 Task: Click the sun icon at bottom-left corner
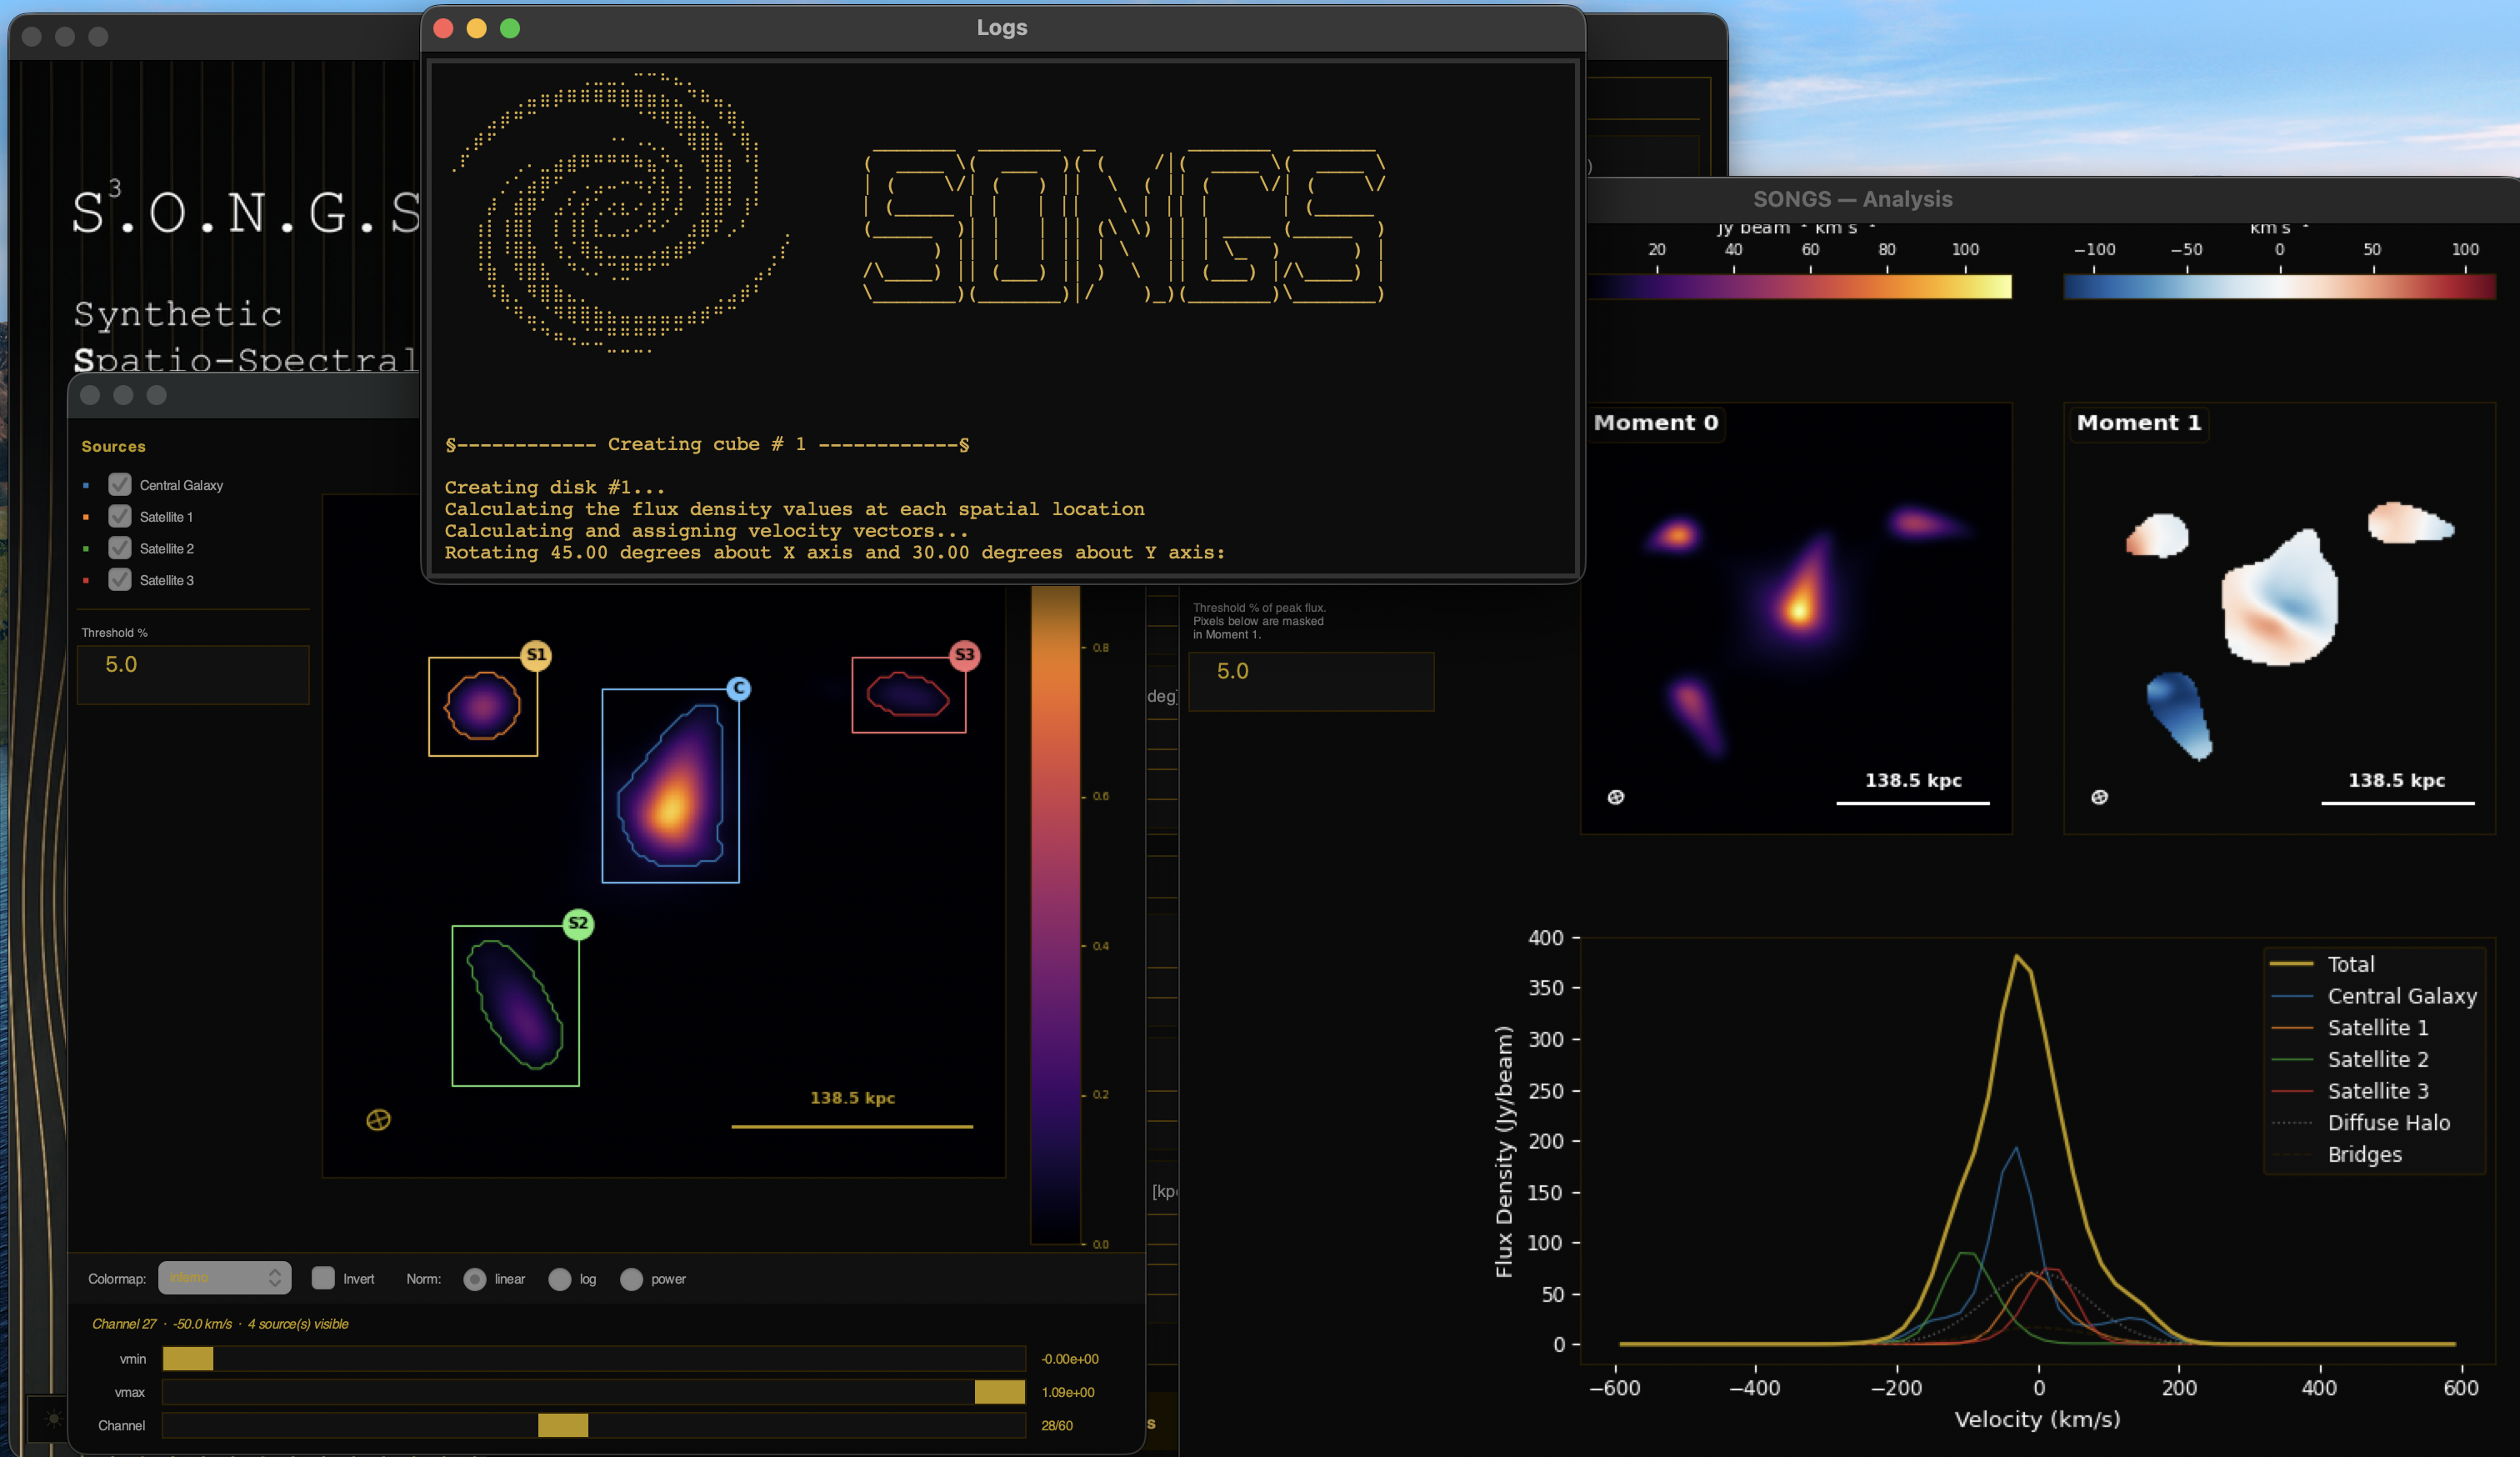(53, 1418)
